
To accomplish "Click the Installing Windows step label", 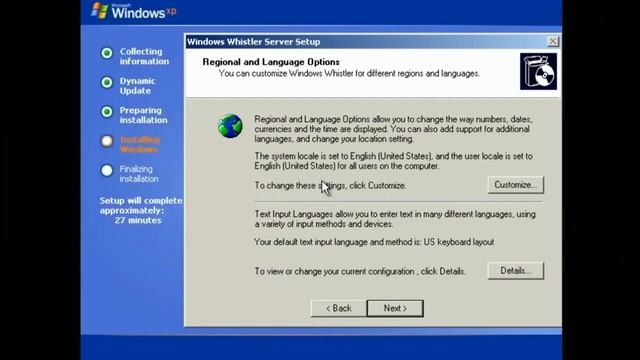I will [x=140, y=144].
